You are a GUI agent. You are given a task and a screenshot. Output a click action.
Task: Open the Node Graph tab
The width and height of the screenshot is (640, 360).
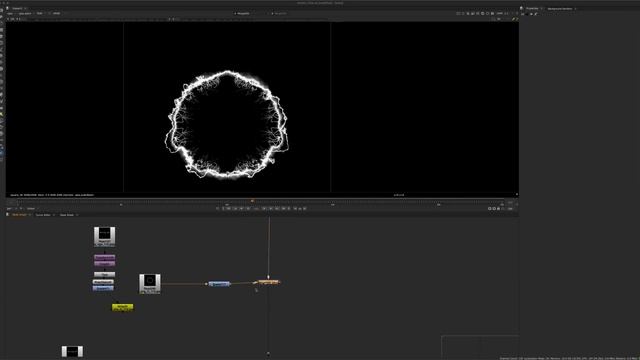pos(19,215)
